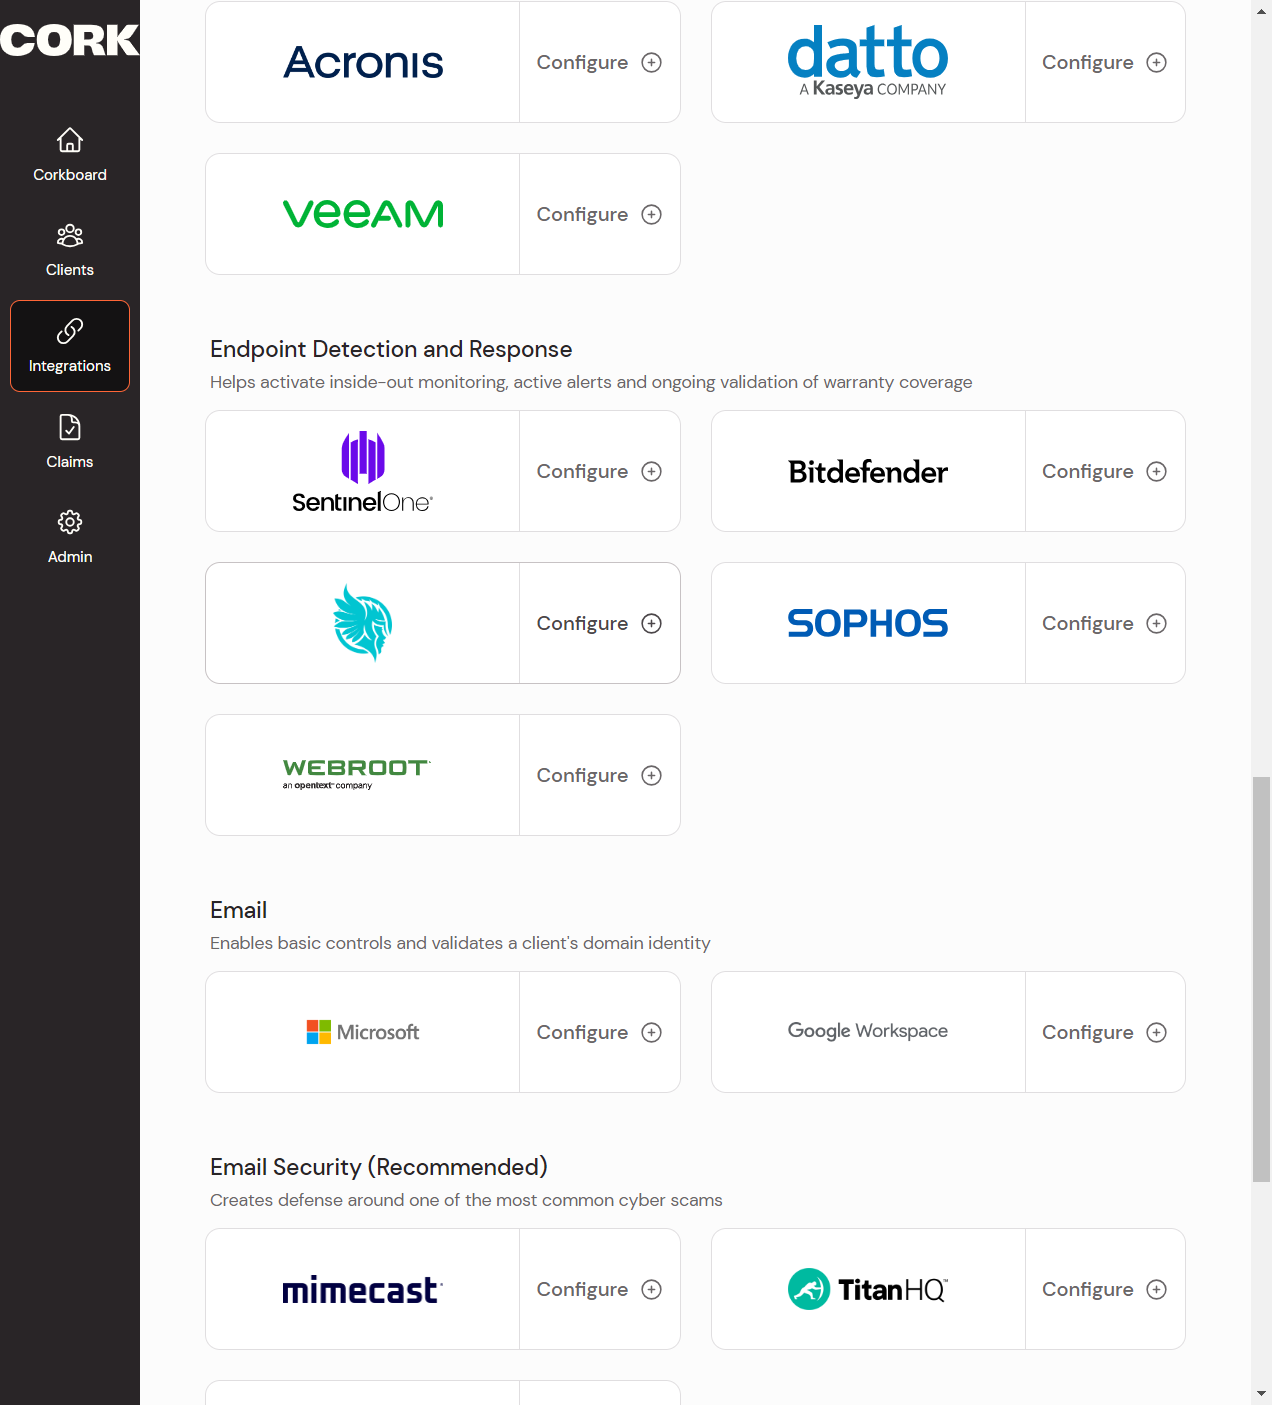Configure the Google Workspace integration
The height and width of the screenshot is (1405, 1272).
[1105, 1032]
